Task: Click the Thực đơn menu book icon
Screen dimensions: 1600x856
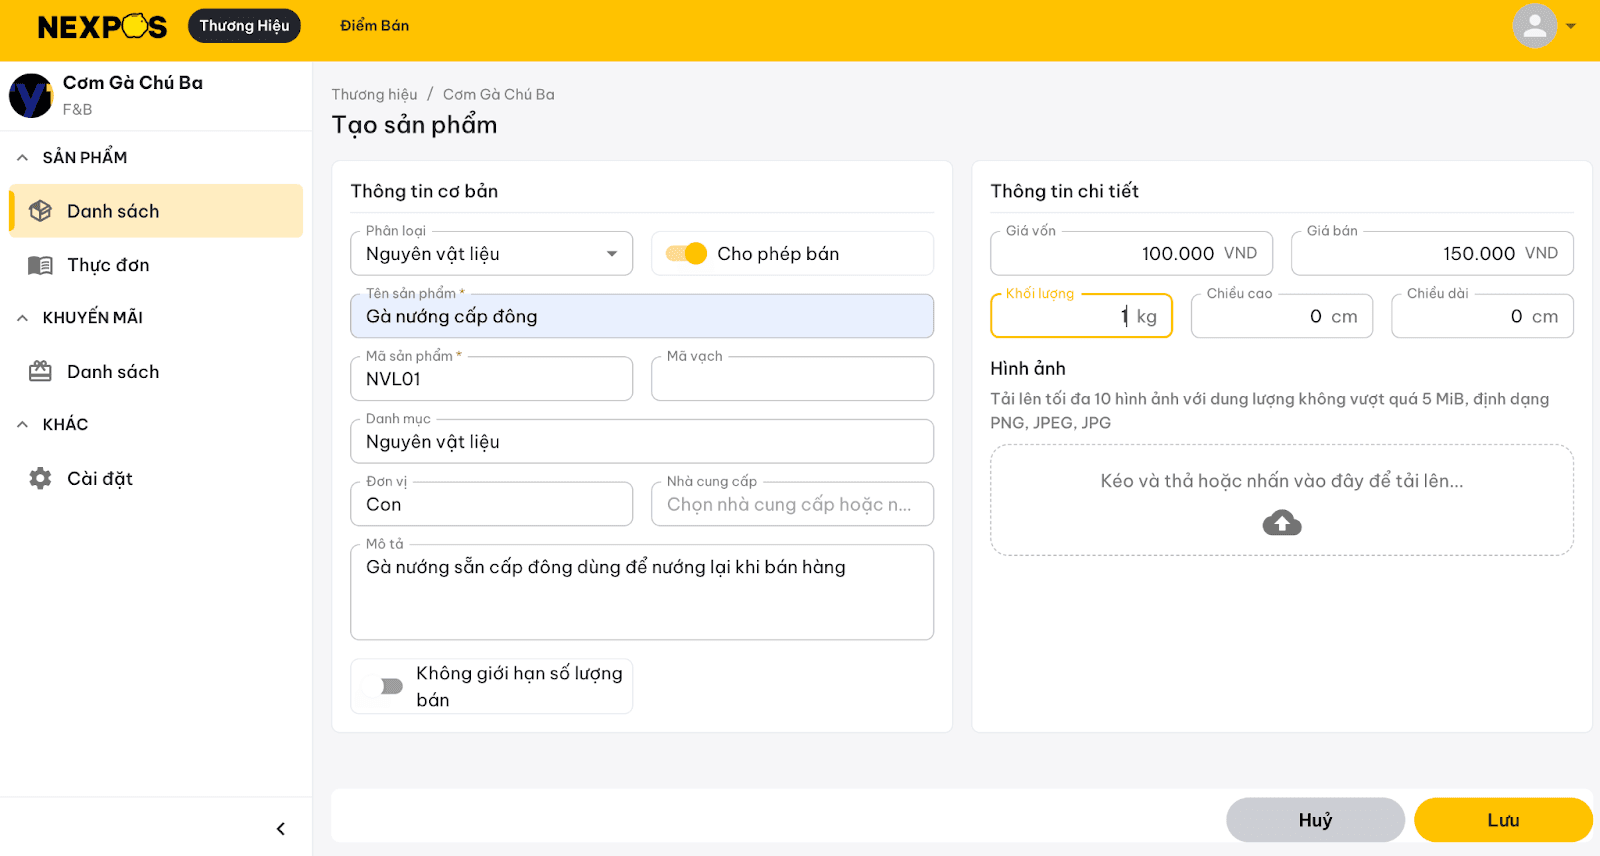Action: coord(40,265)
